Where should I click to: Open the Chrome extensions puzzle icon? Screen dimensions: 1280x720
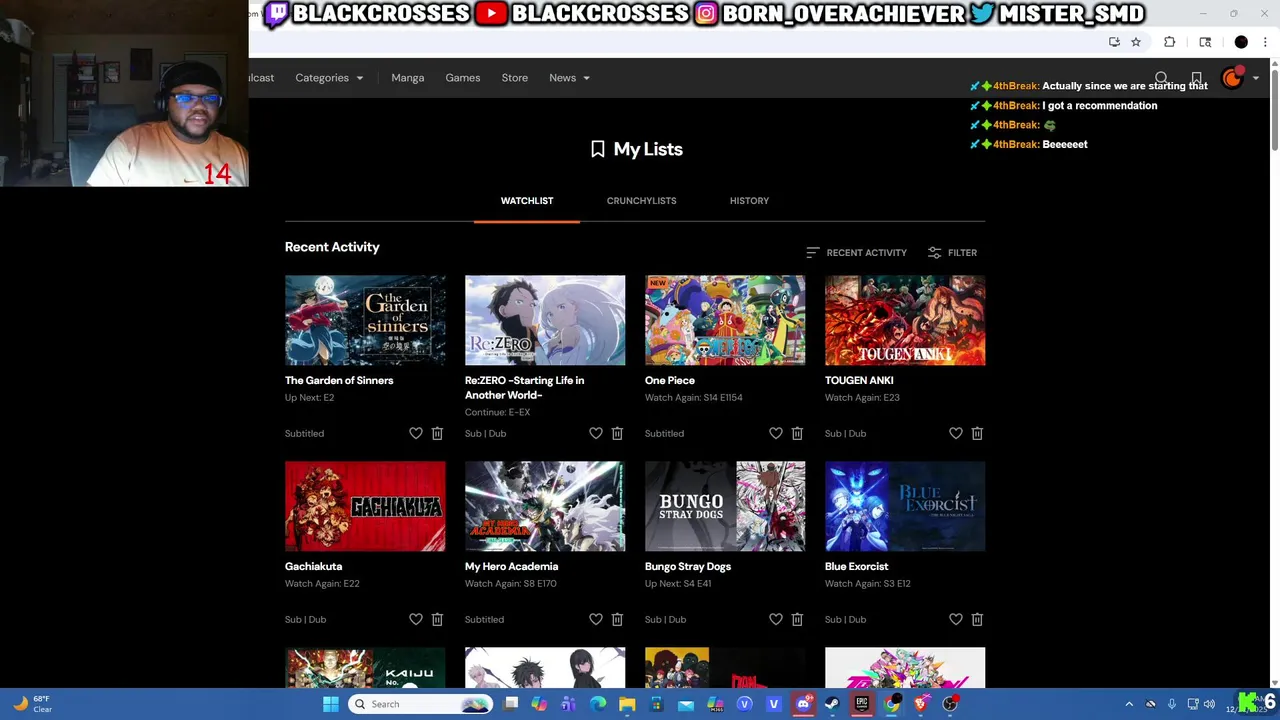tap(1169, 42)
